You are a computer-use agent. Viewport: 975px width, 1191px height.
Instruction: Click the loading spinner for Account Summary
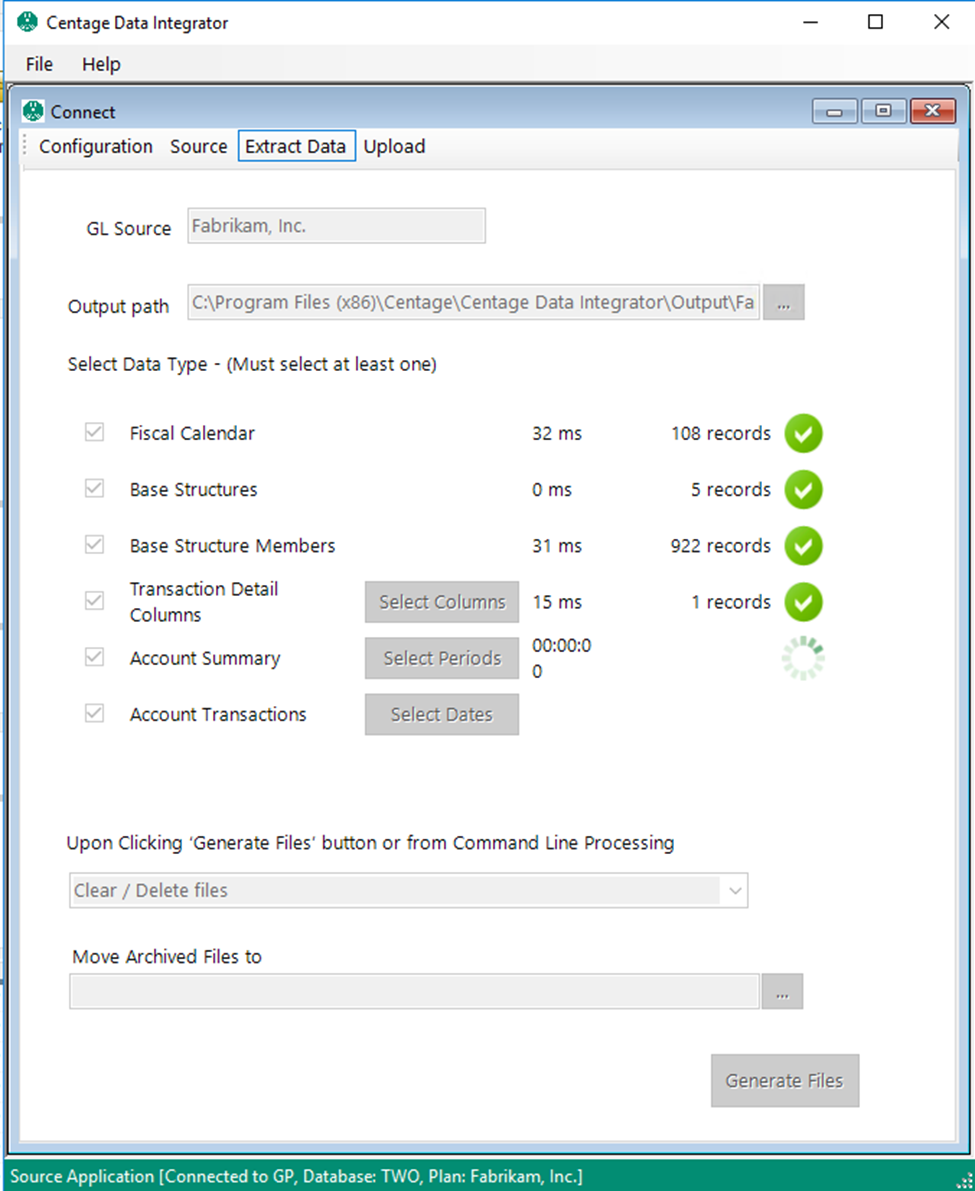pos(803,658)
